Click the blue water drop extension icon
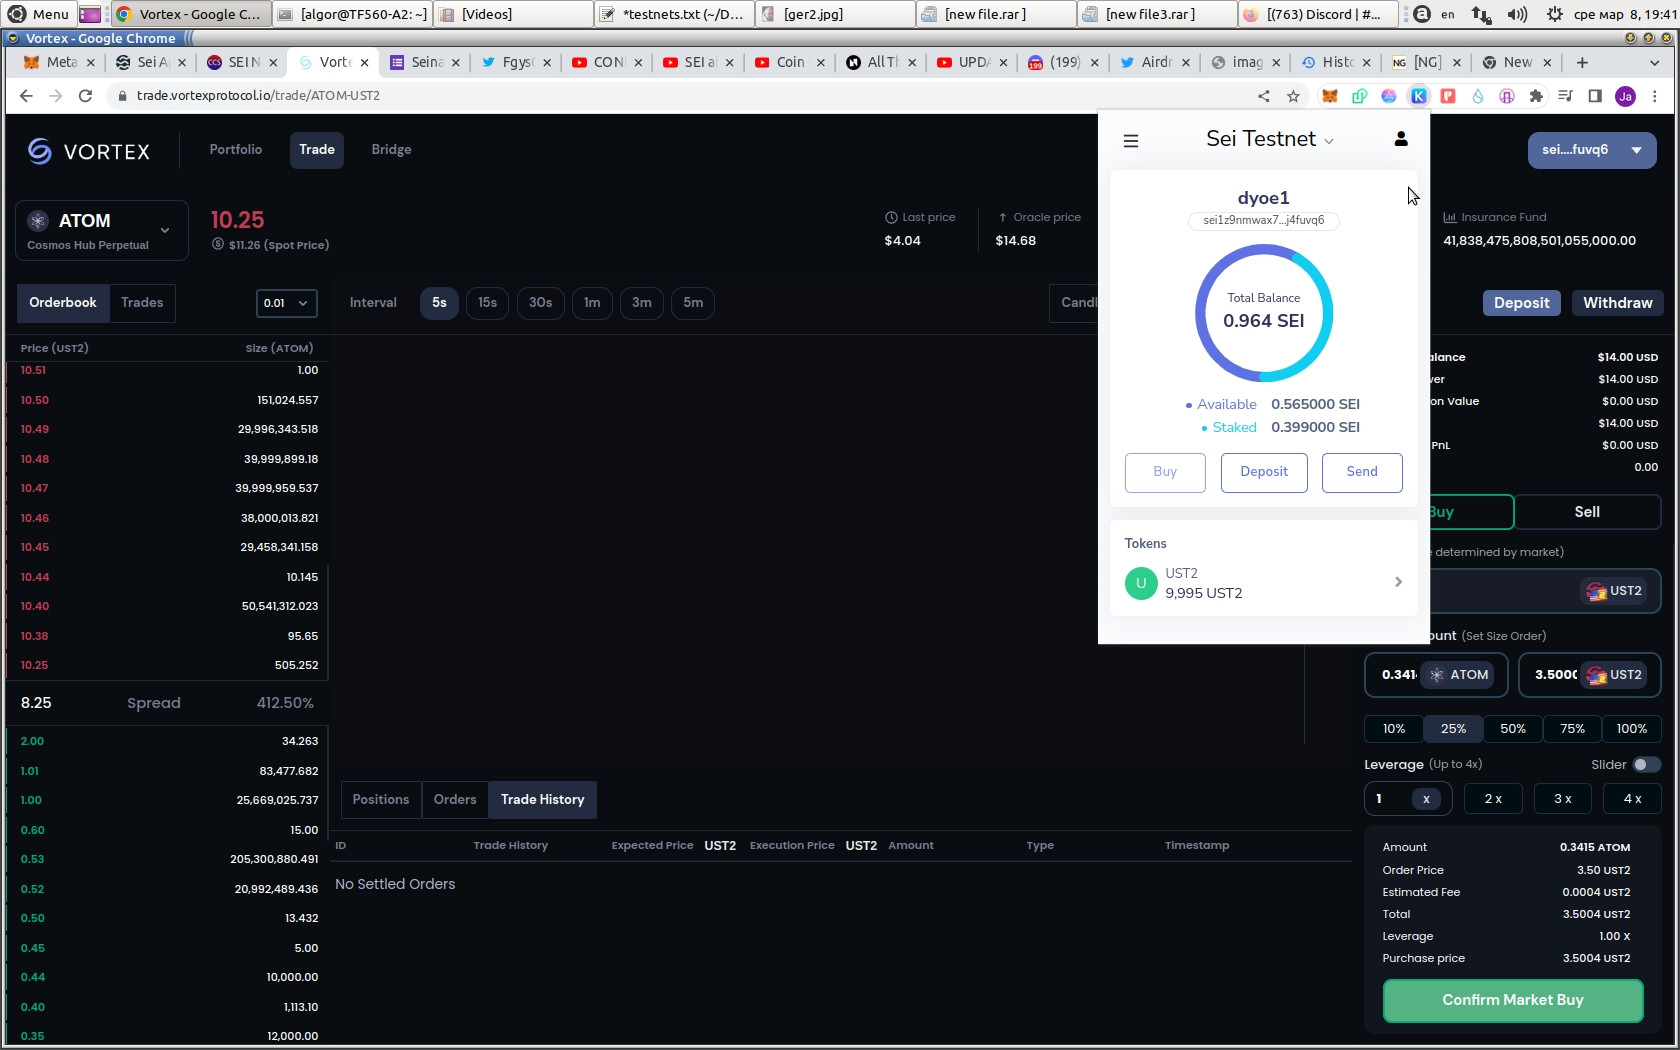 1477,96
